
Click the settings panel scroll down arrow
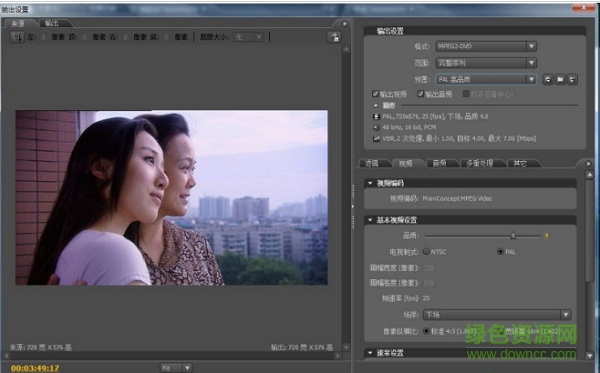[x=590, y=355]
